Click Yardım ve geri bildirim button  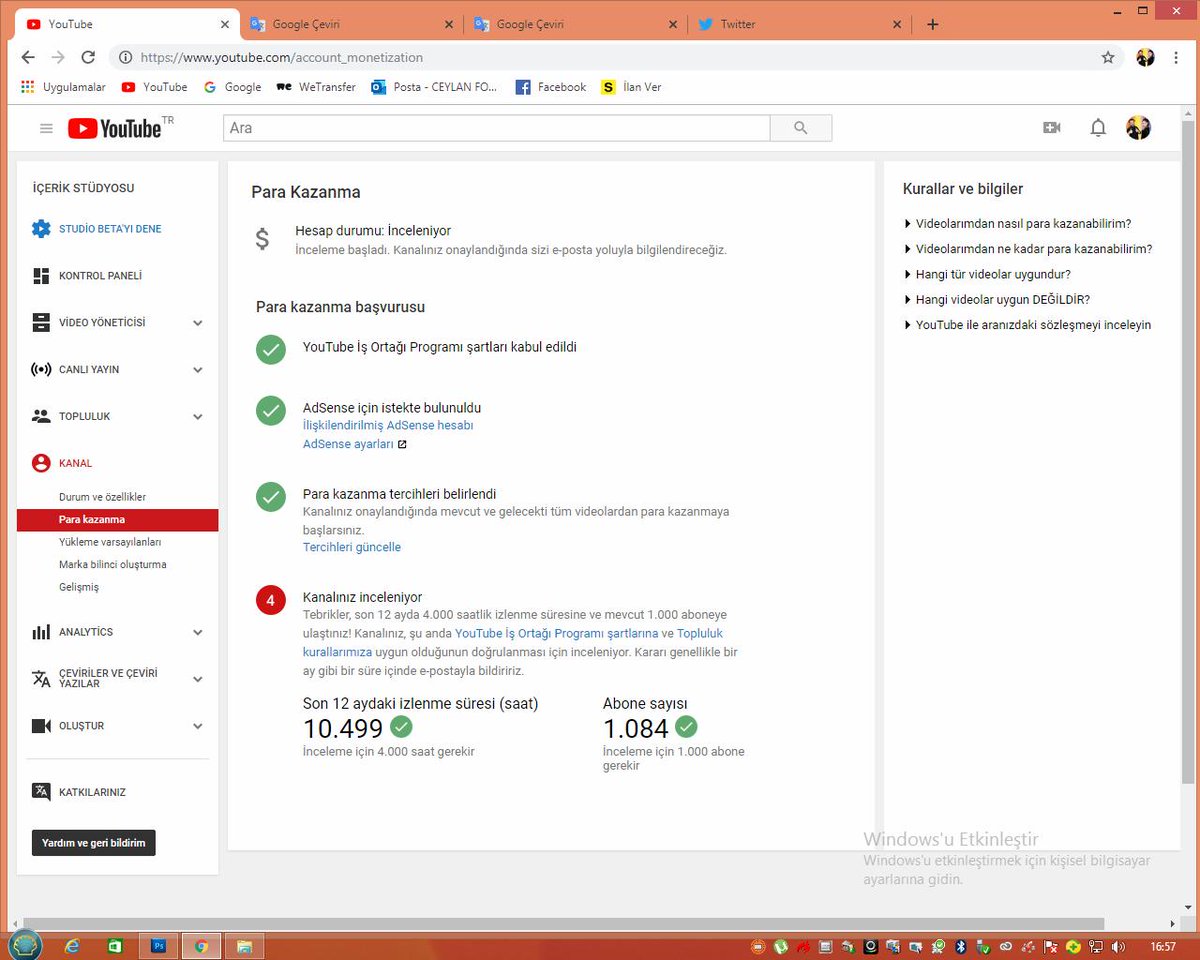pyautogui.click(x=94, y=843)
